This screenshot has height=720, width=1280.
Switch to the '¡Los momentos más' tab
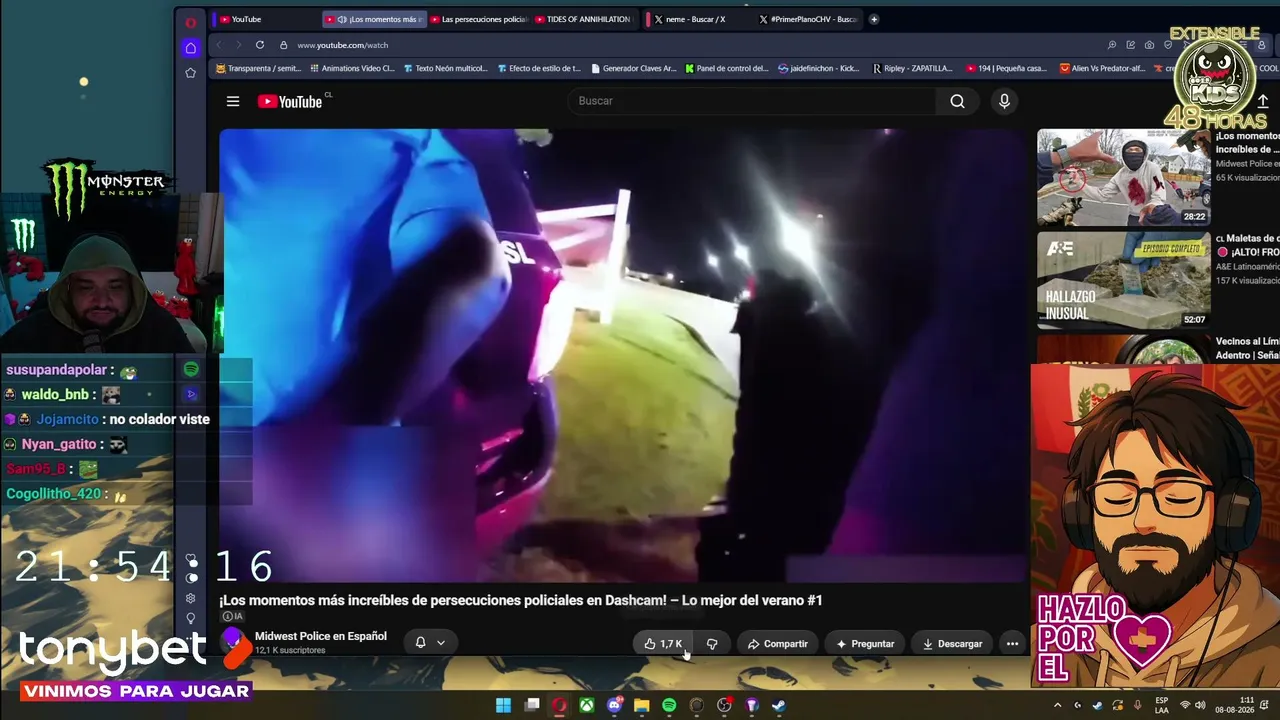375,19
